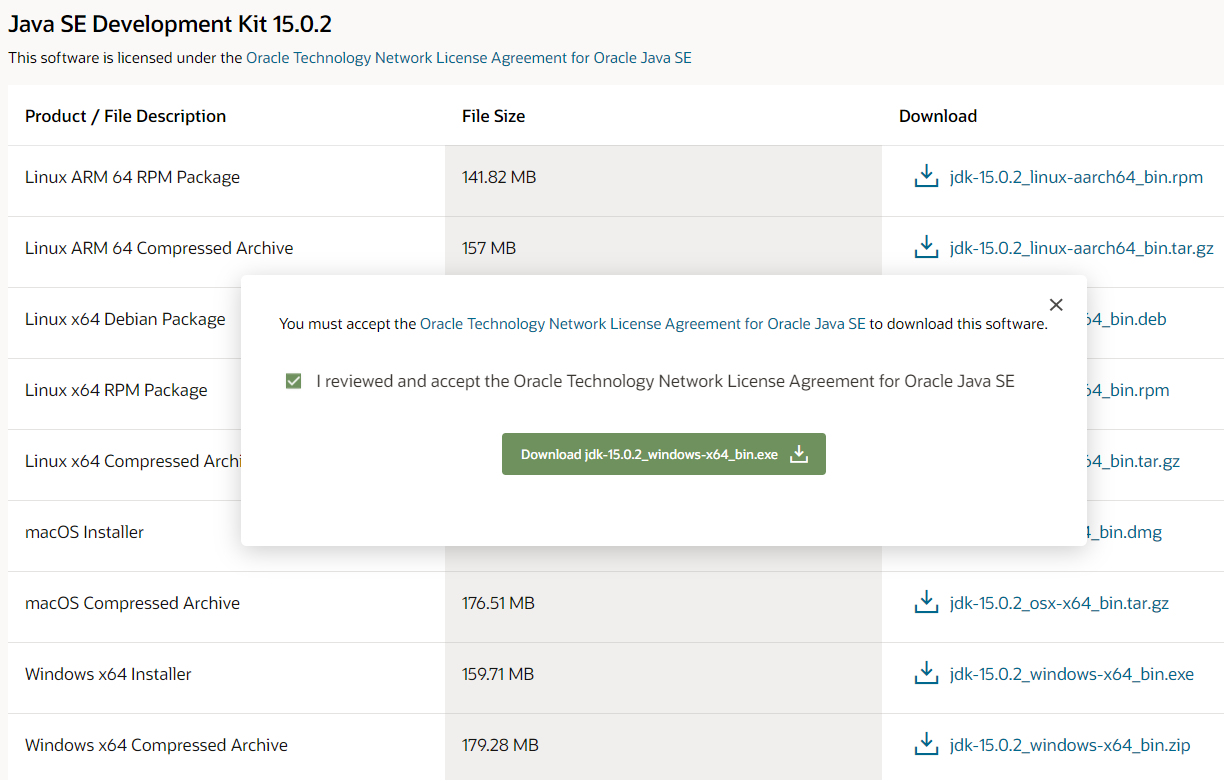Download jdk-15.0.2_linux-aarch64_bin.tar.gz file link
Screen dimensions: 1224x780
pos(1081,248)
